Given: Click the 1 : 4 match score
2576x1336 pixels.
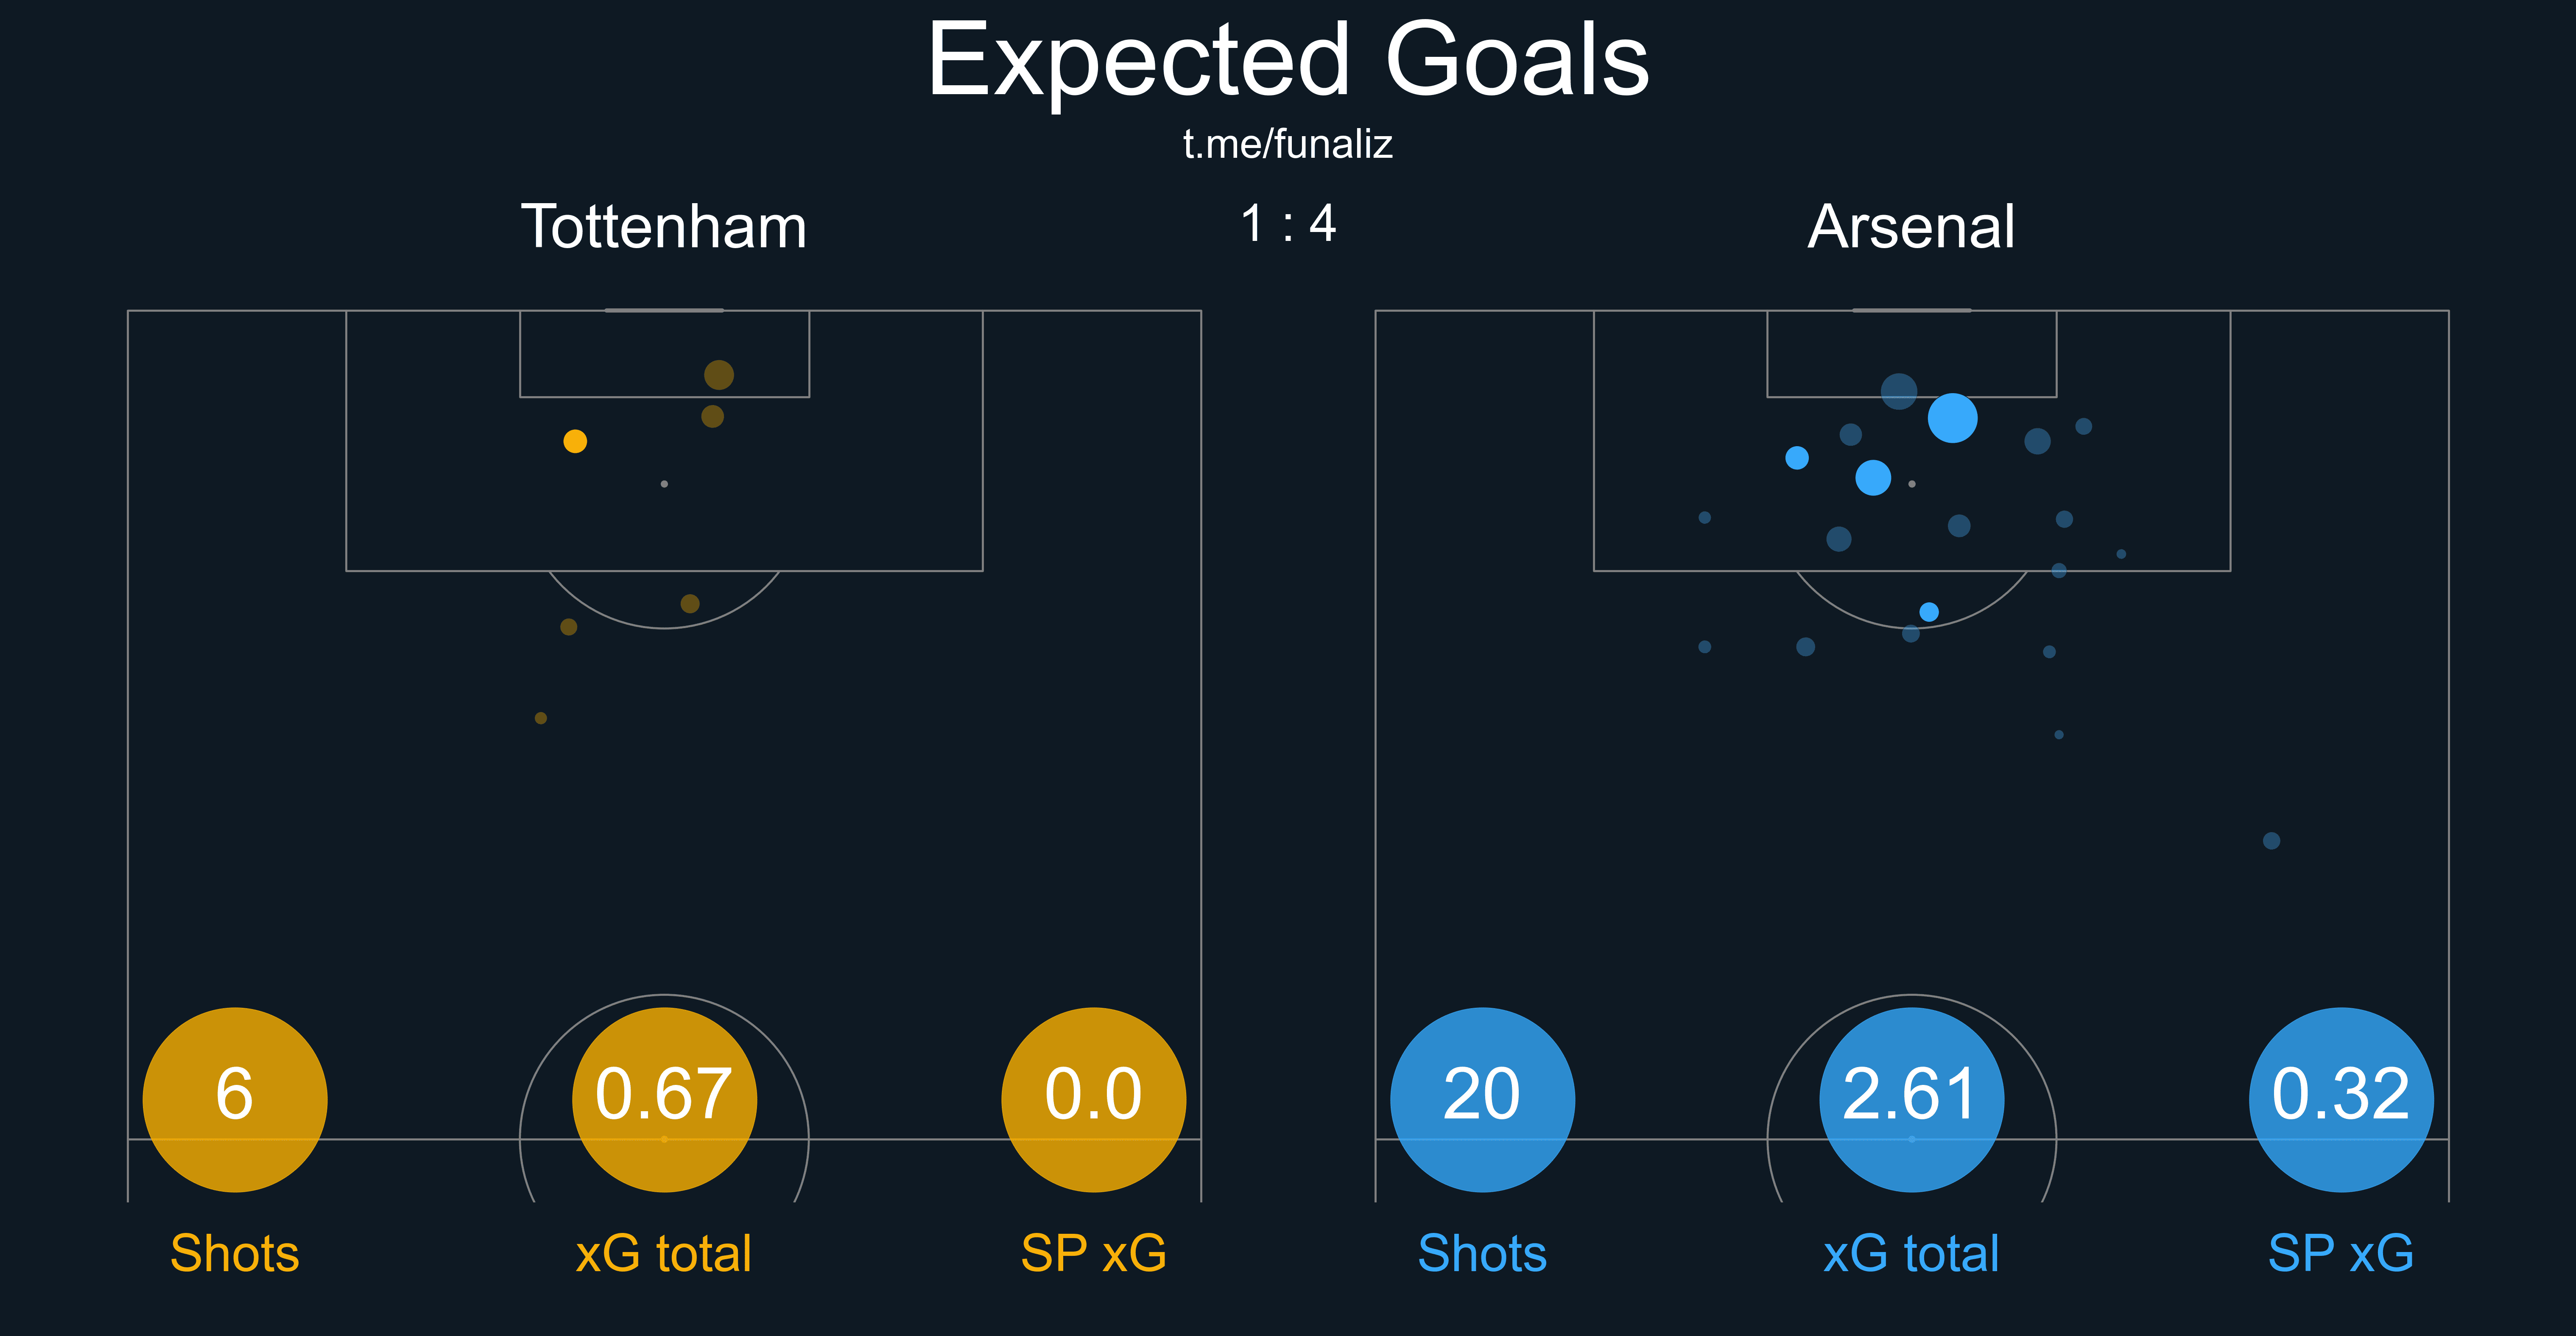Looking at the screenshot, I should click(1287, 223).
